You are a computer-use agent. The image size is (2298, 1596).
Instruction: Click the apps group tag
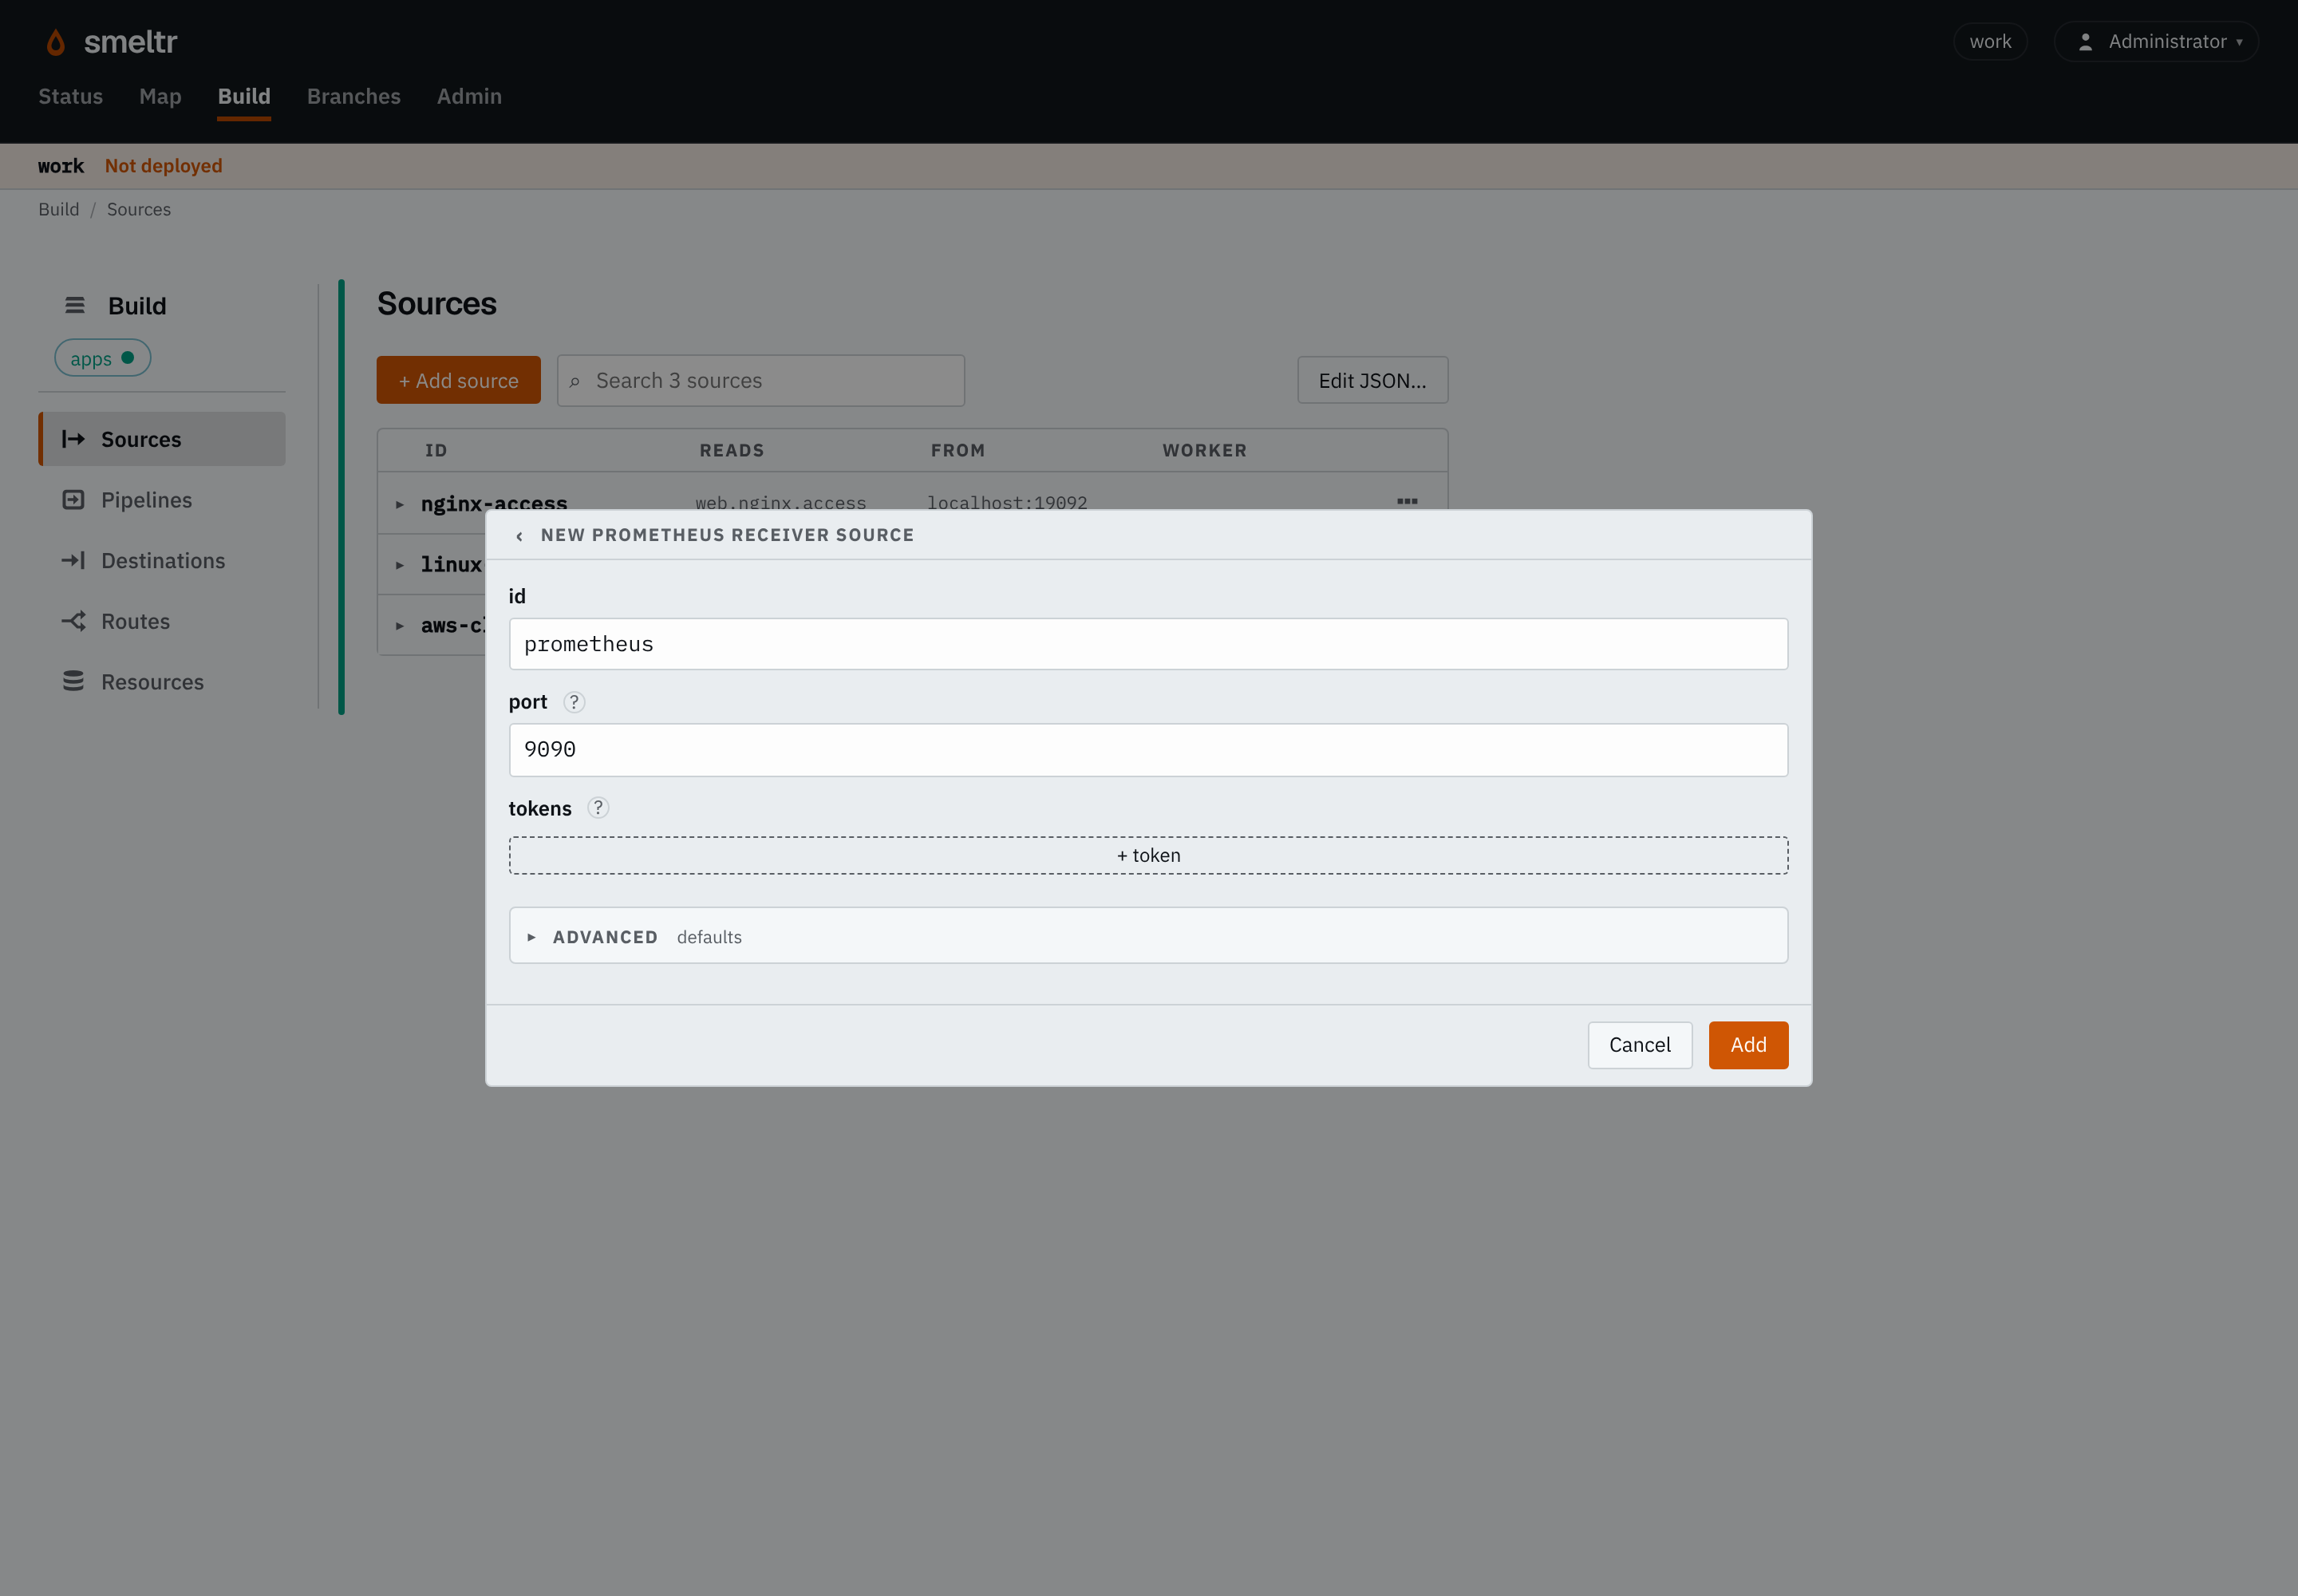click(103, 358)
